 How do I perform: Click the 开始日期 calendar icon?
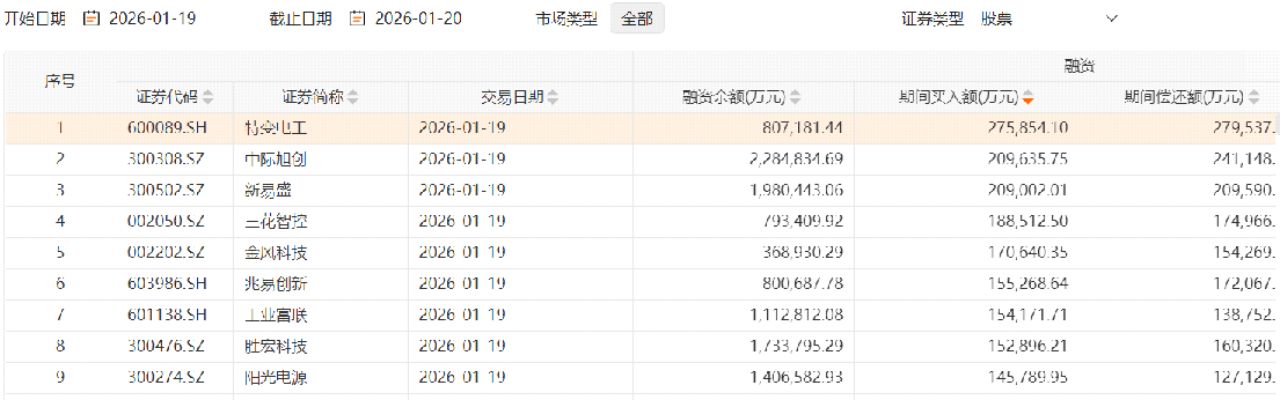pyautogui.click(x=92, y=18)
